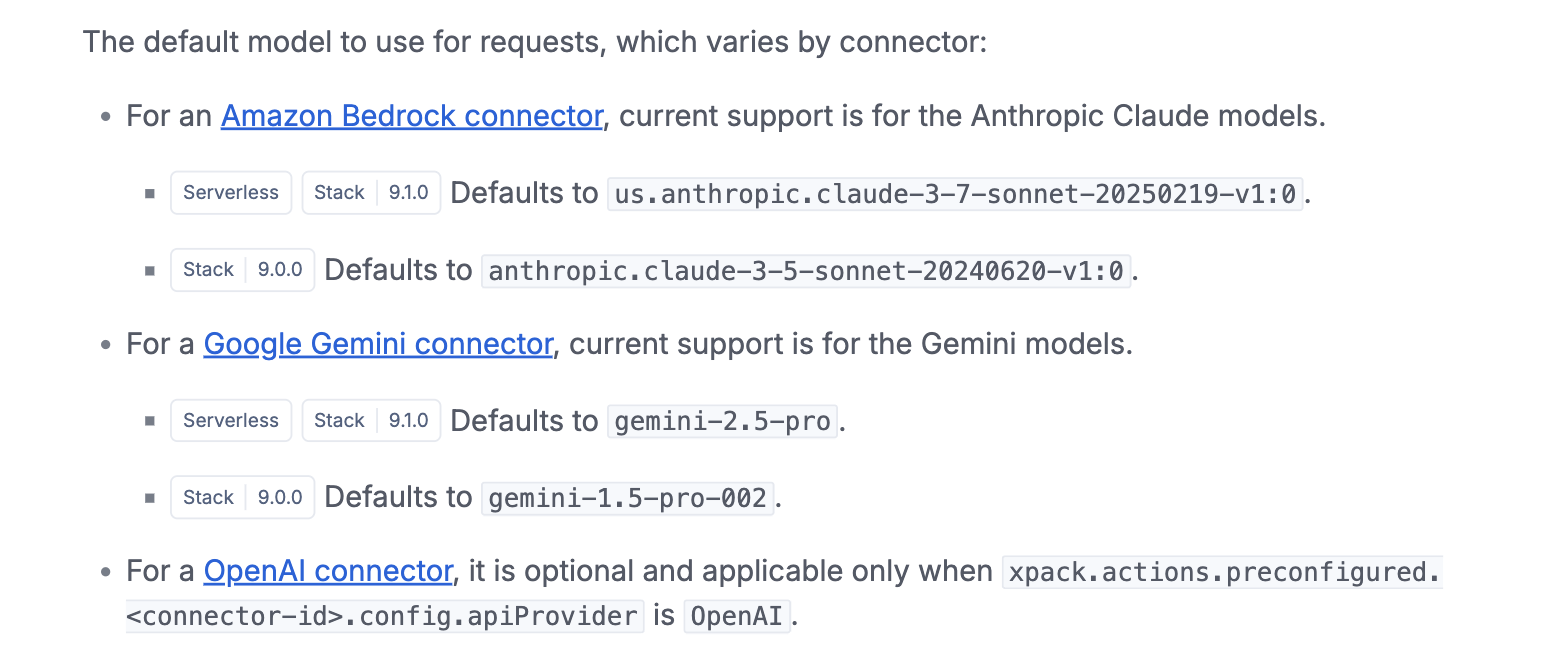Click the Serverless badge beside the Claude 3.7 default
Screen dimensions: 1568x664
(231, 193)
